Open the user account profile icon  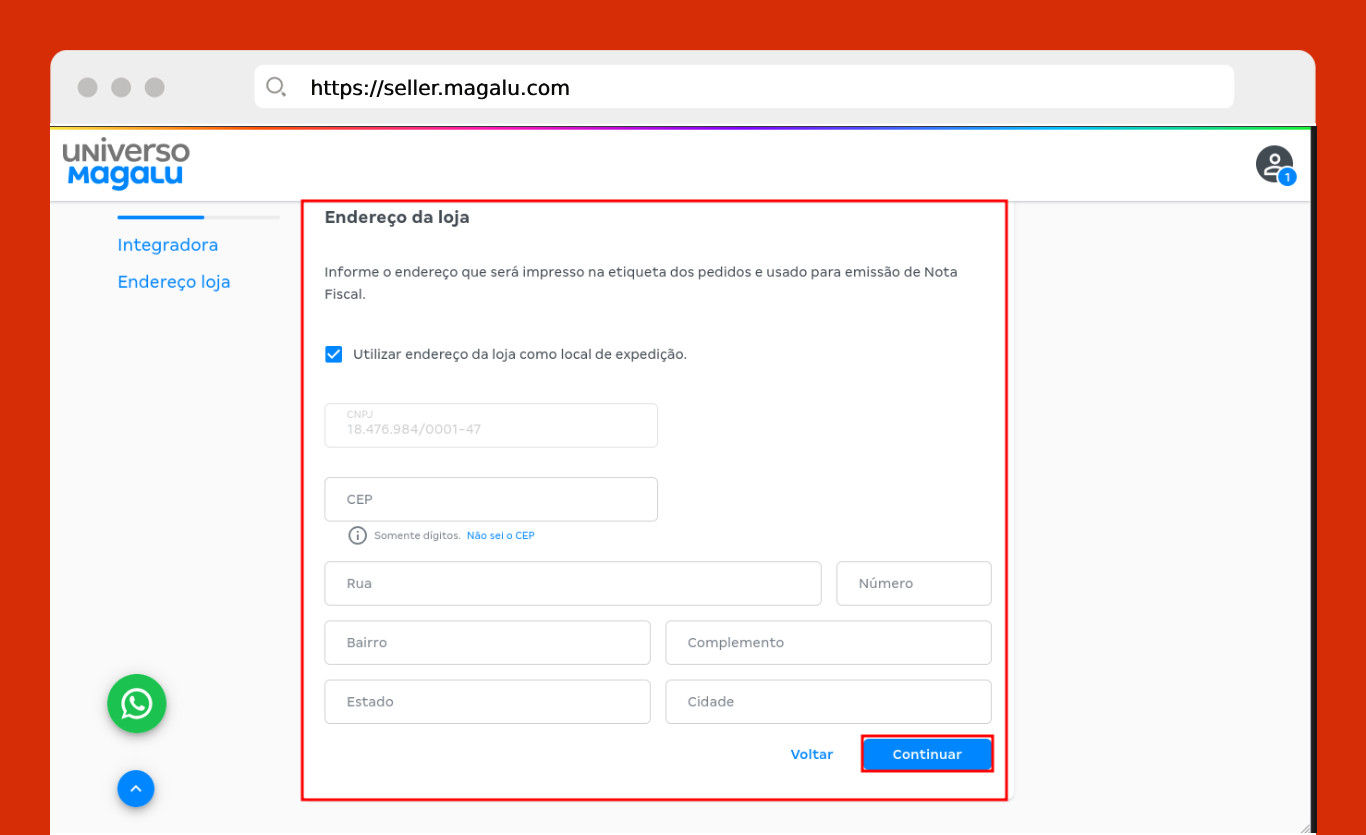point(1274,164)
